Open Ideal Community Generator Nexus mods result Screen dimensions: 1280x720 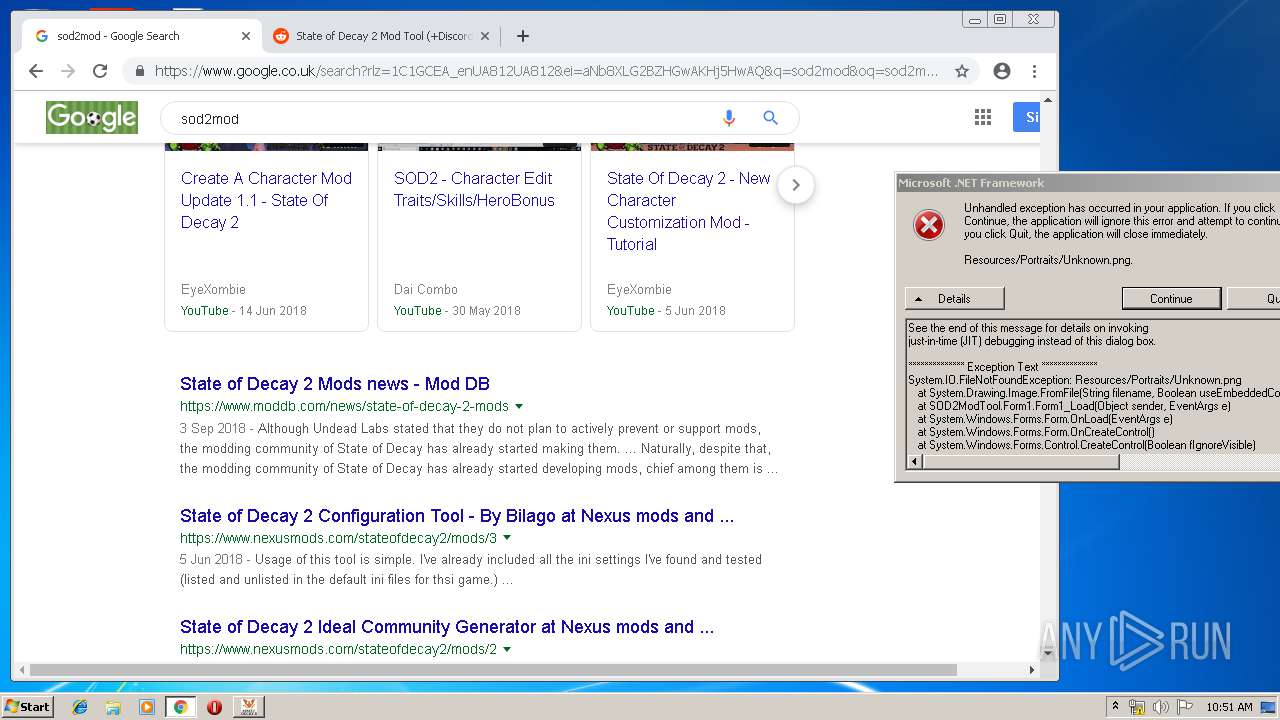click(x=447, y=627)
